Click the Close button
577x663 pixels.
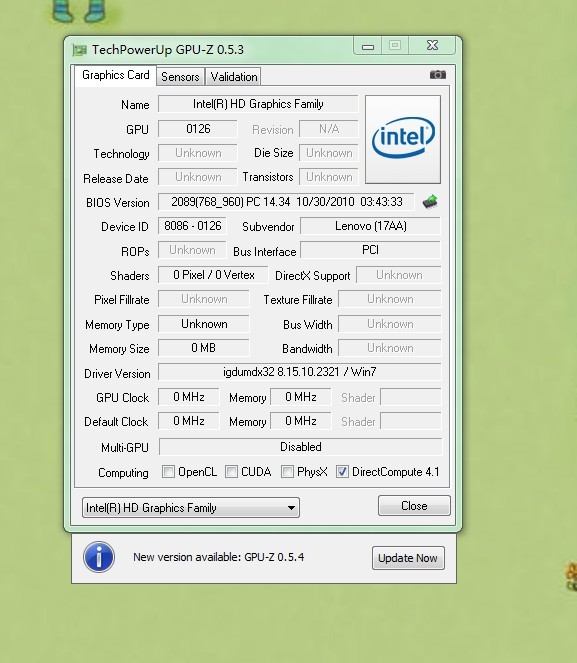pos(414,506)
